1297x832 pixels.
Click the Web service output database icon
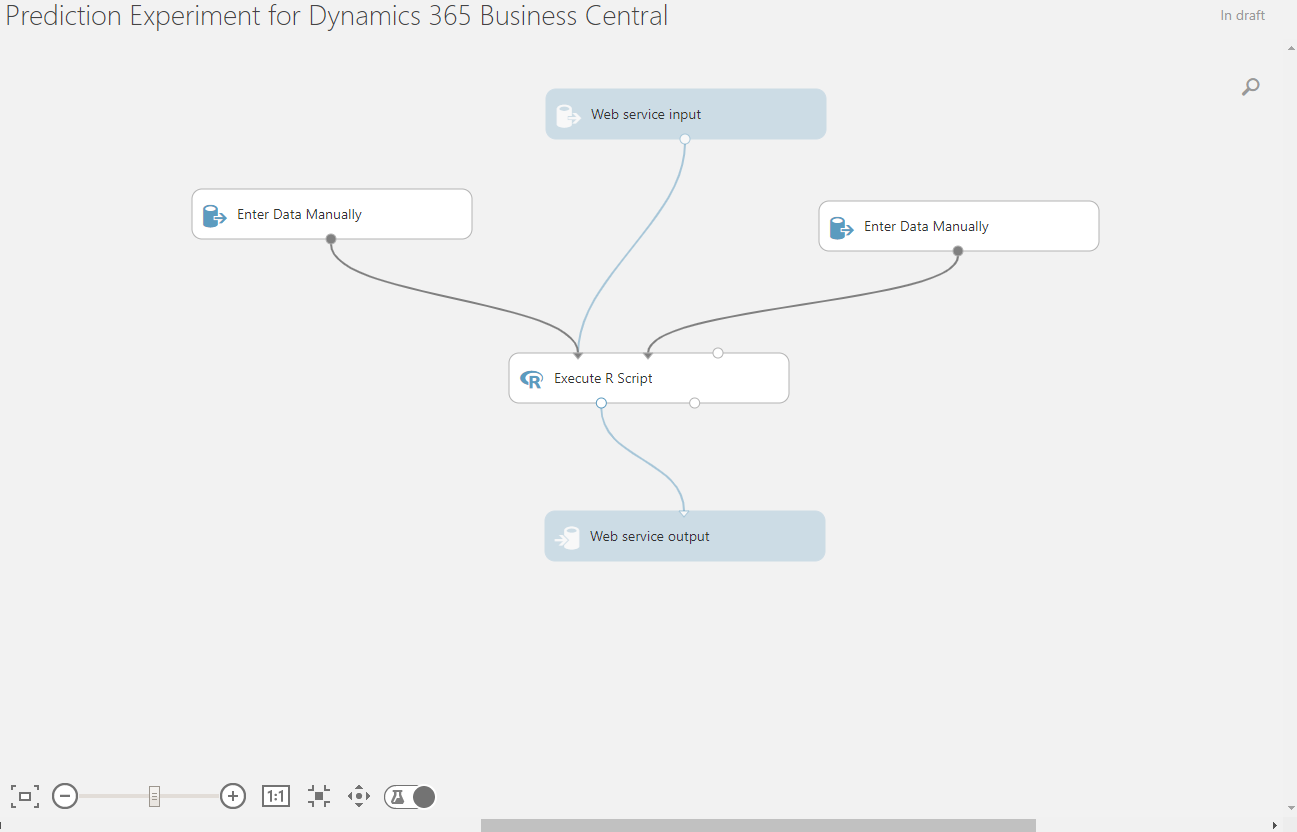pyautogui.click(x=567, y=537)
